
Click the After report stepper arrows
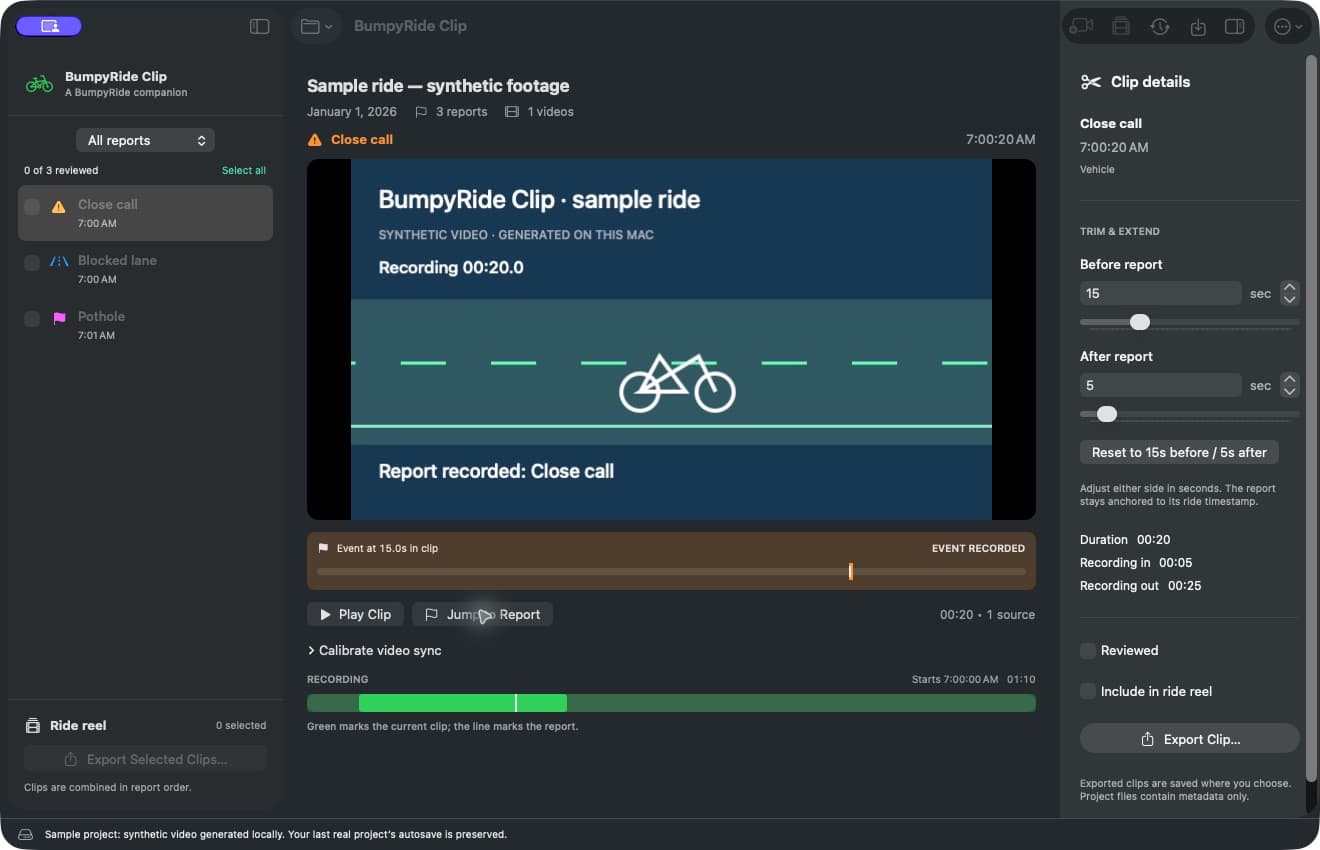click(1290, 385)
